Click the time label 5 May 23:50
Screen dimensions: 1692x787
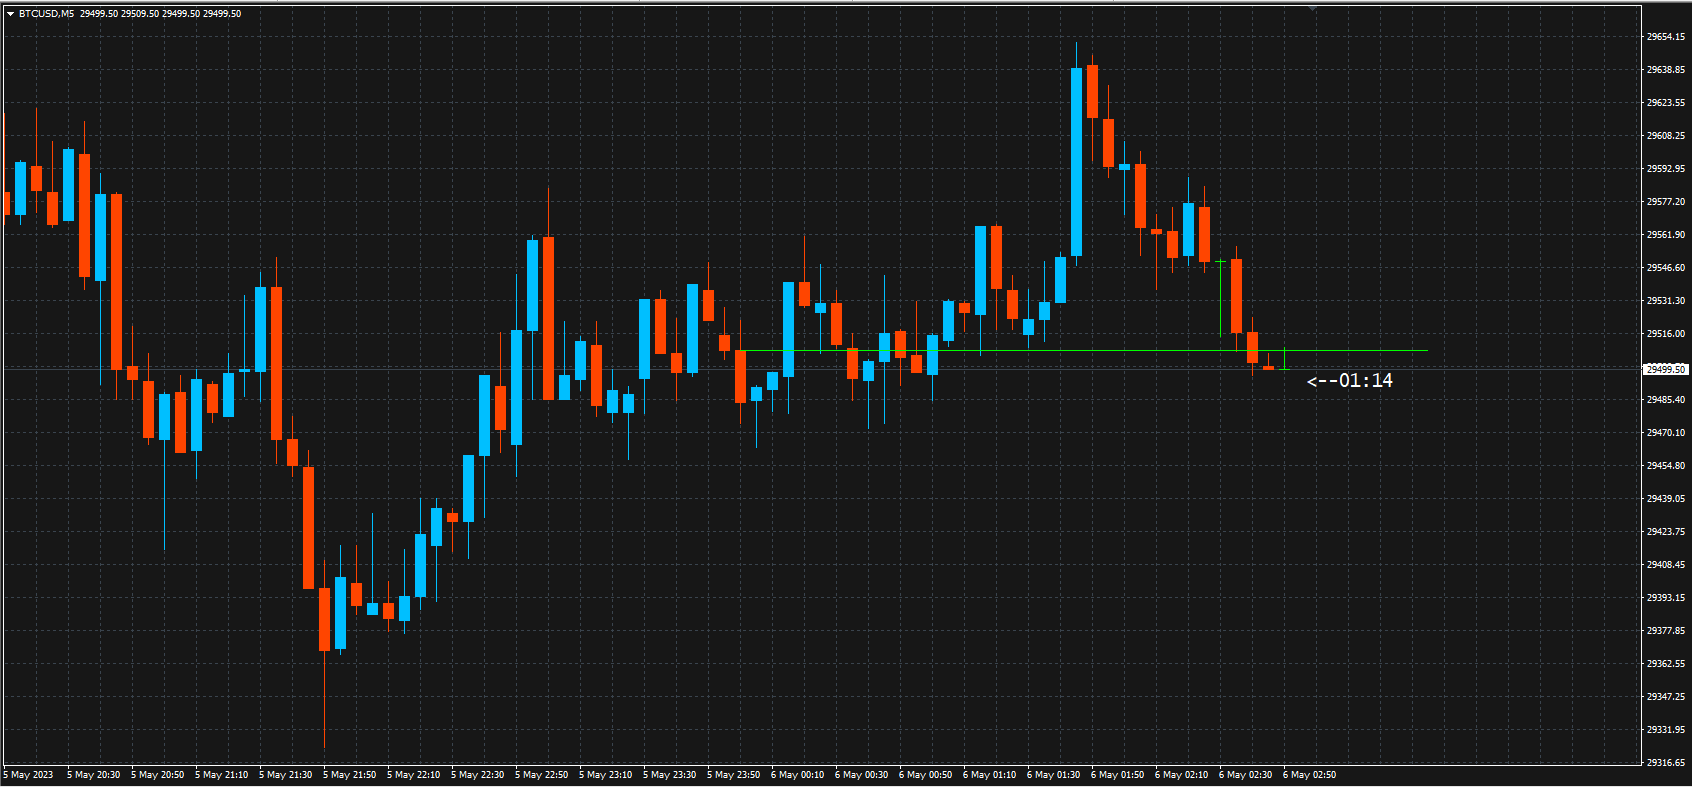(734, 775)
